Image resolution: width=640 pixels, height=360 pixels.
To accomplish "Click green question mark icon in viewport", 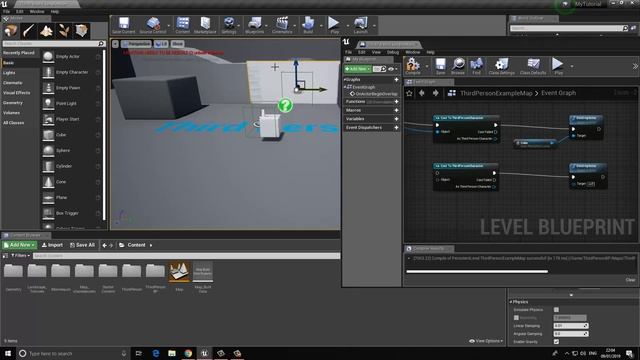I will (x=285, y=105).
